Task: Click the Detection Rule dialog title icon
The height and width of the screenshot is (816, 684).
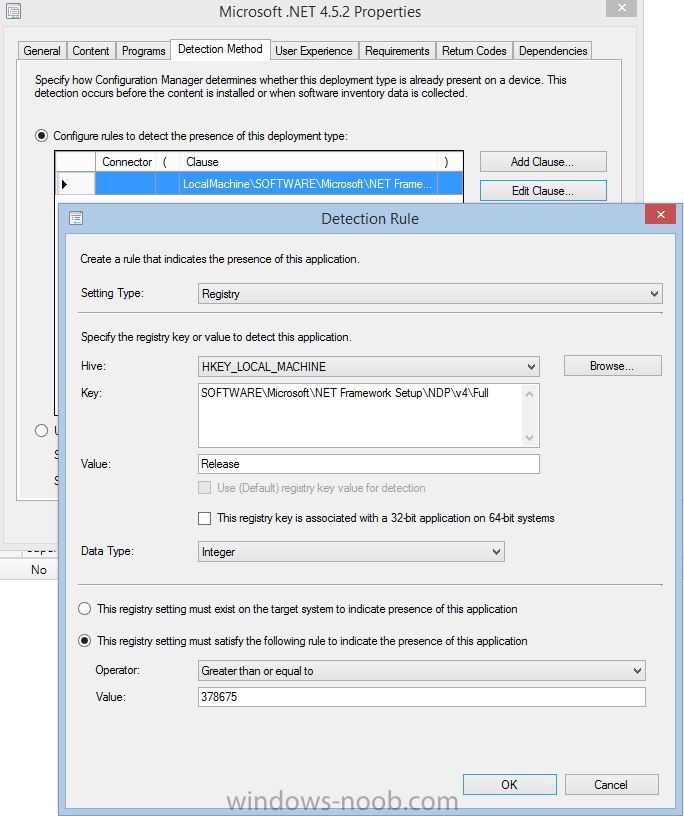Action: pos(76,218)
